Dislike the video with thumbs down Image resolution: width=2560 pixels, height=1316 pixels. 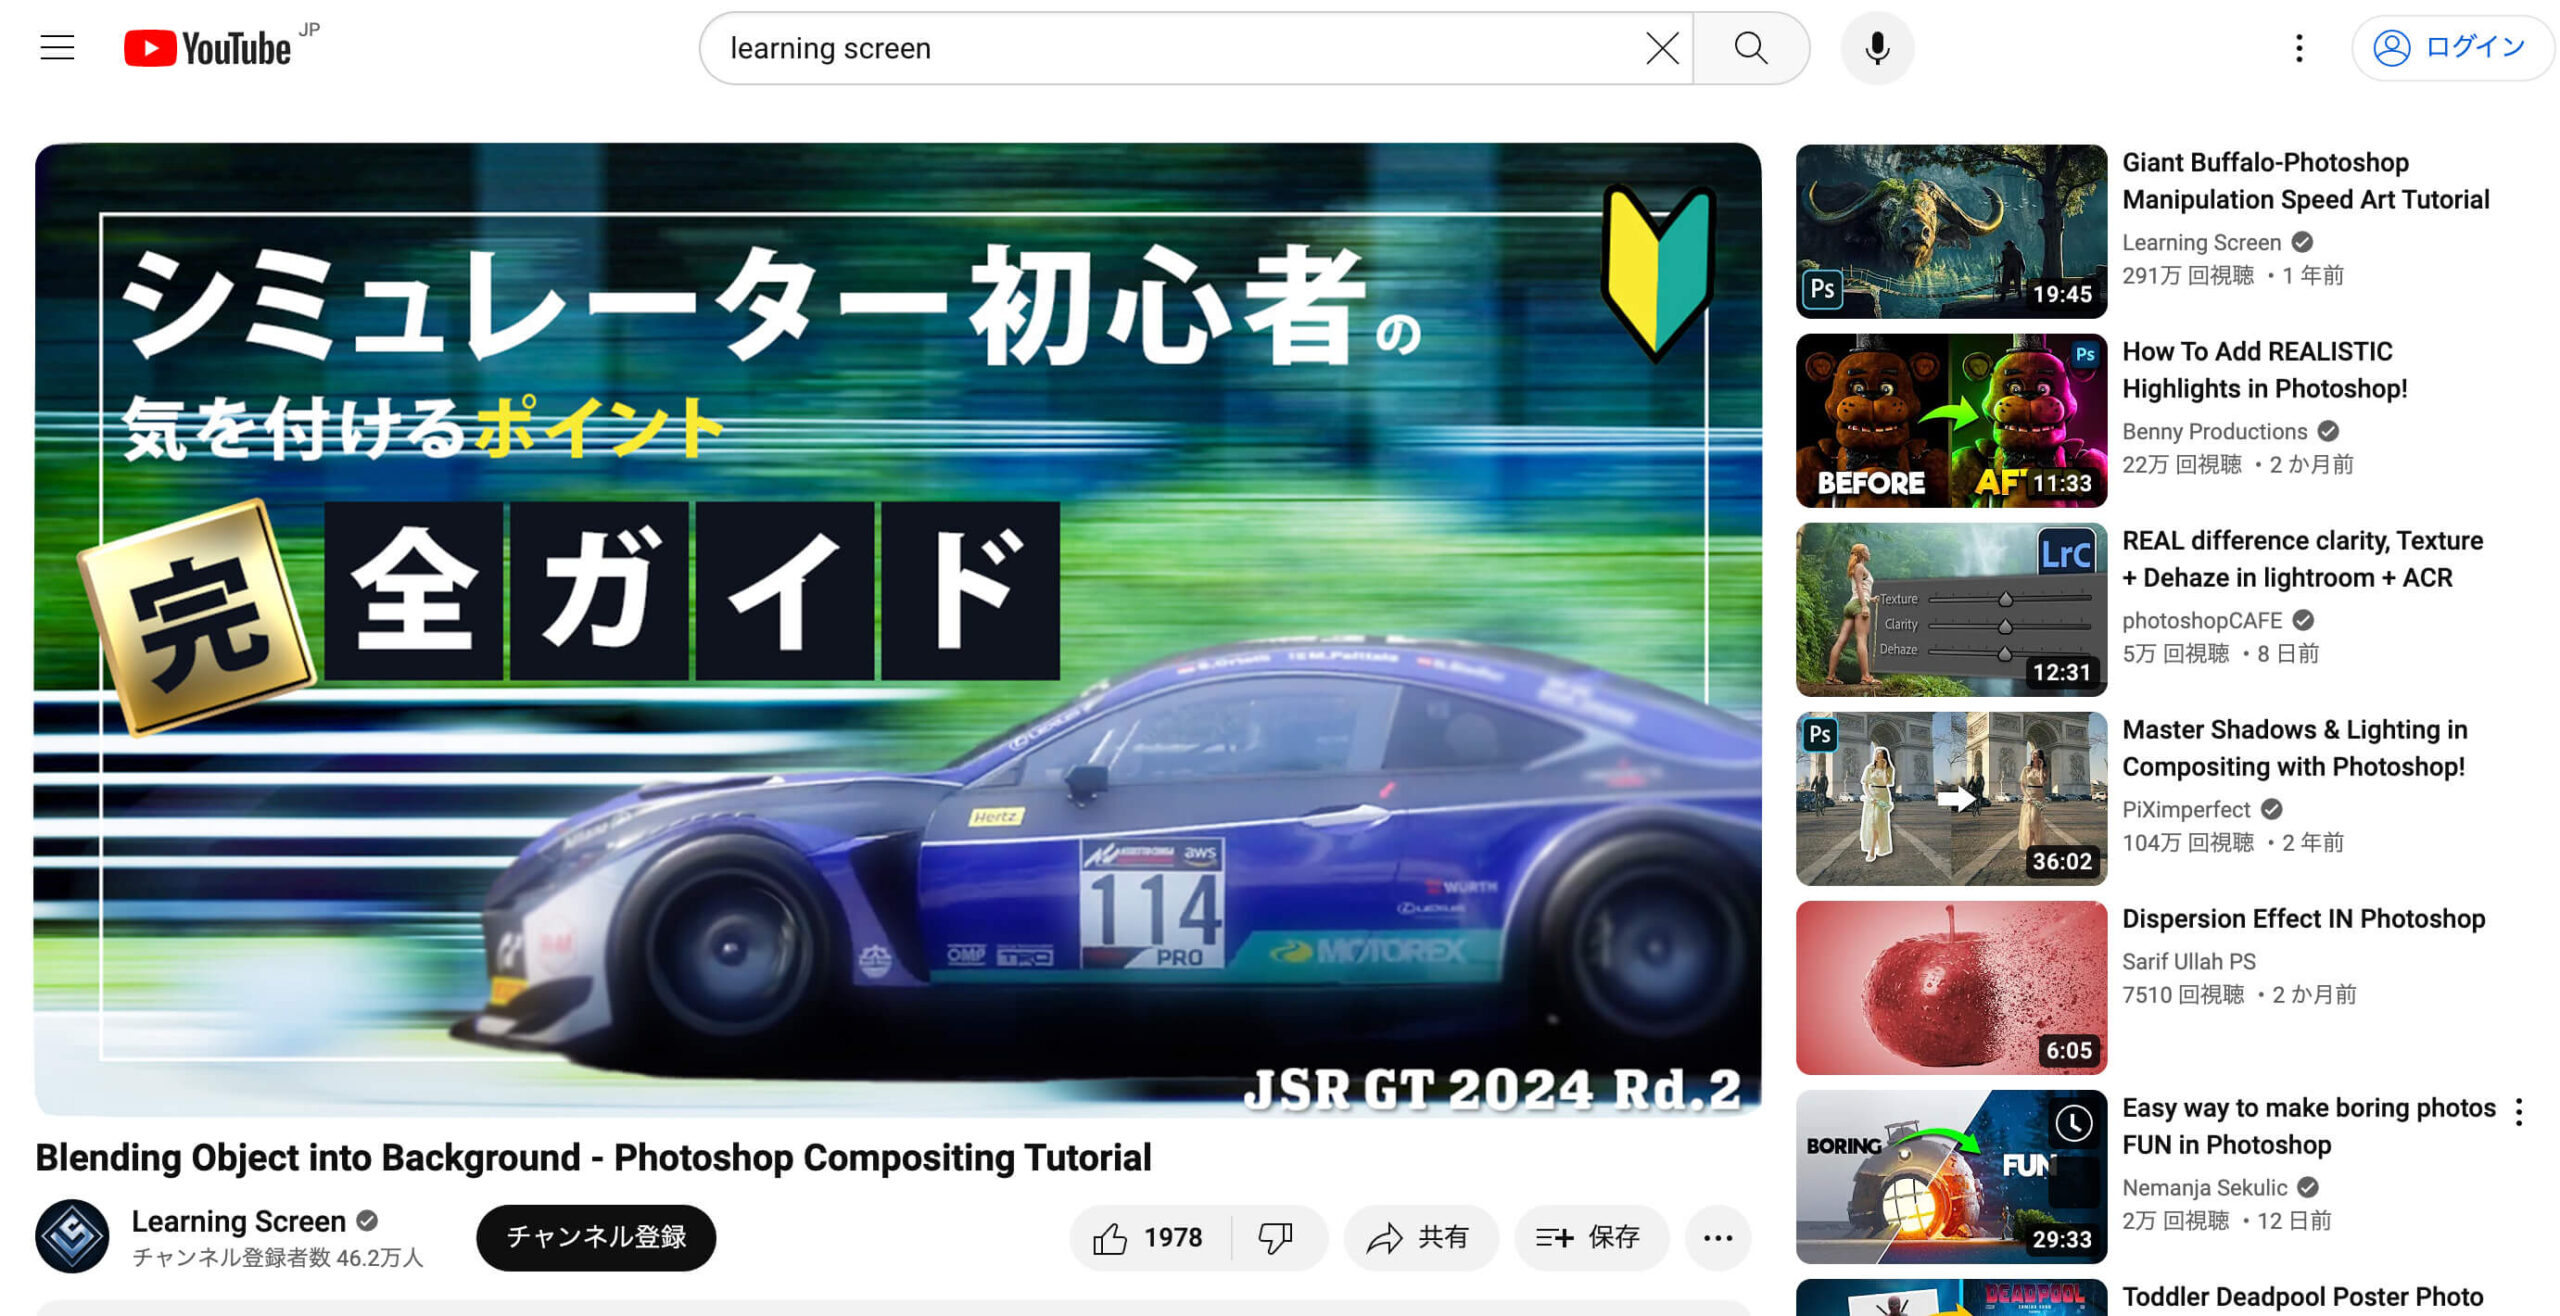(1275, 1238)
